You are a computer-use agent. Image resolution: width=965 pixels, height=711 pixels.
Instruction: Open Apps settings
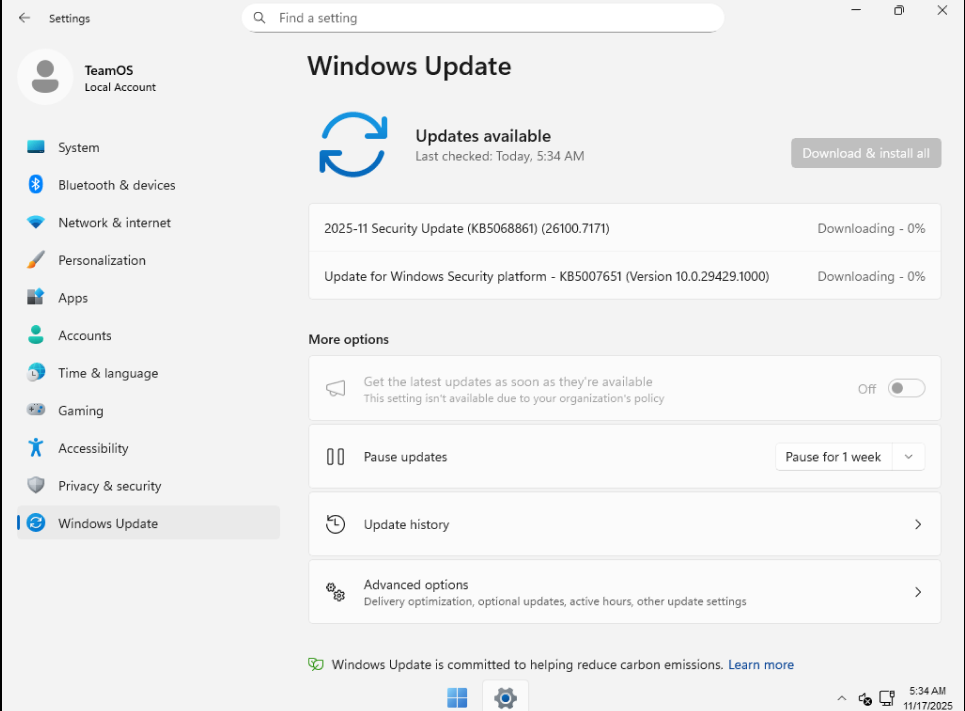148,297
